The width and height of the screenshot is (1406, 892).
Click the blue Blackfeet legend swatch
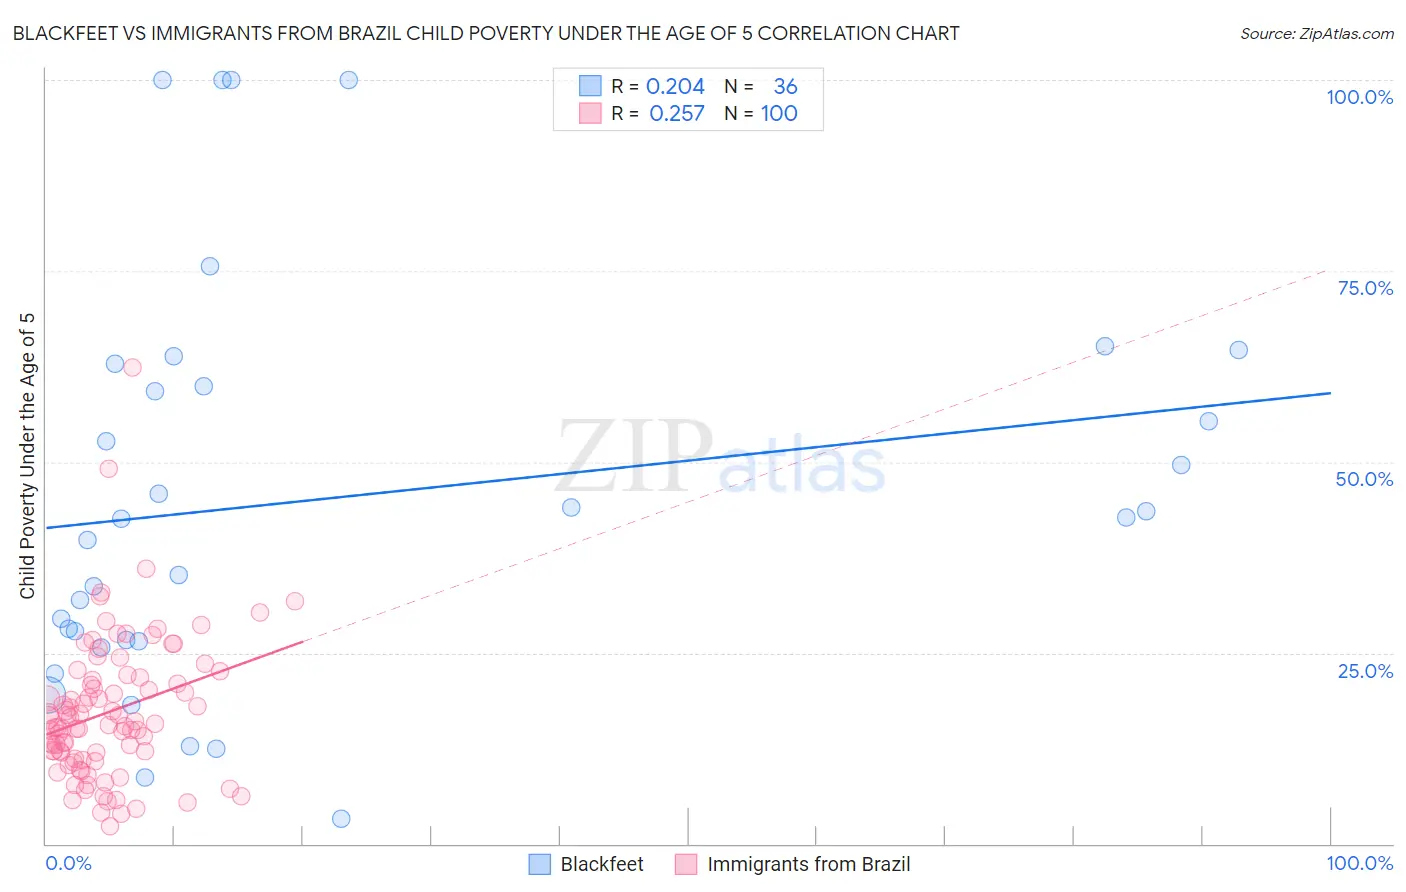tap(539, 864)
